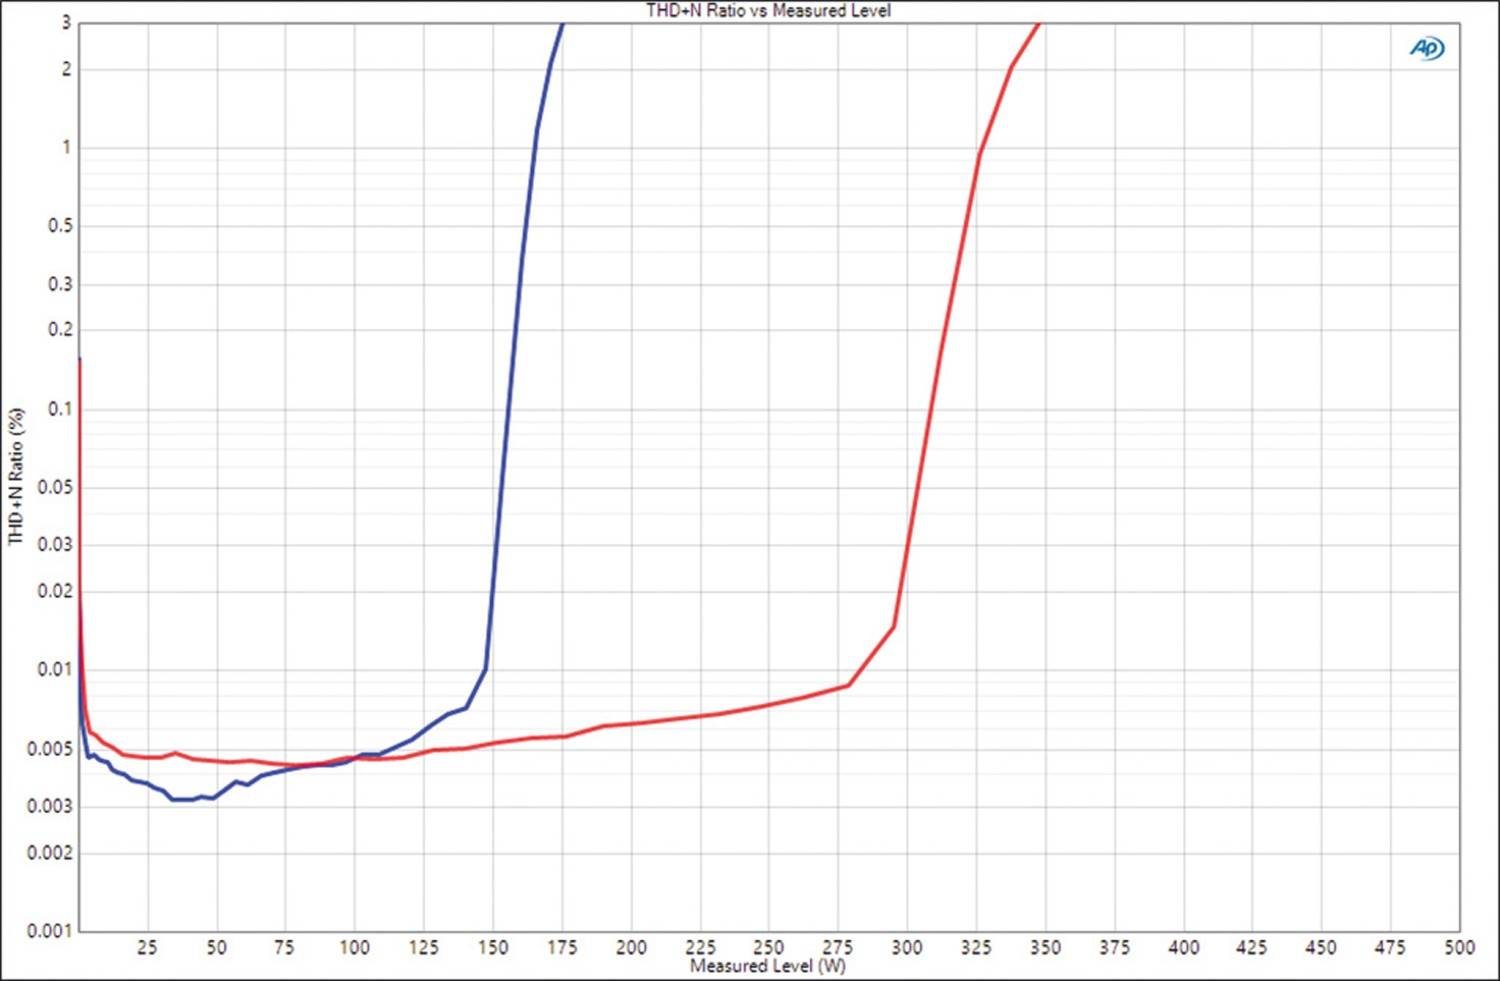Click the 375 tick on the x-axis
This screenshot has width=1500, height=981.
click(x=1114, y=947)
